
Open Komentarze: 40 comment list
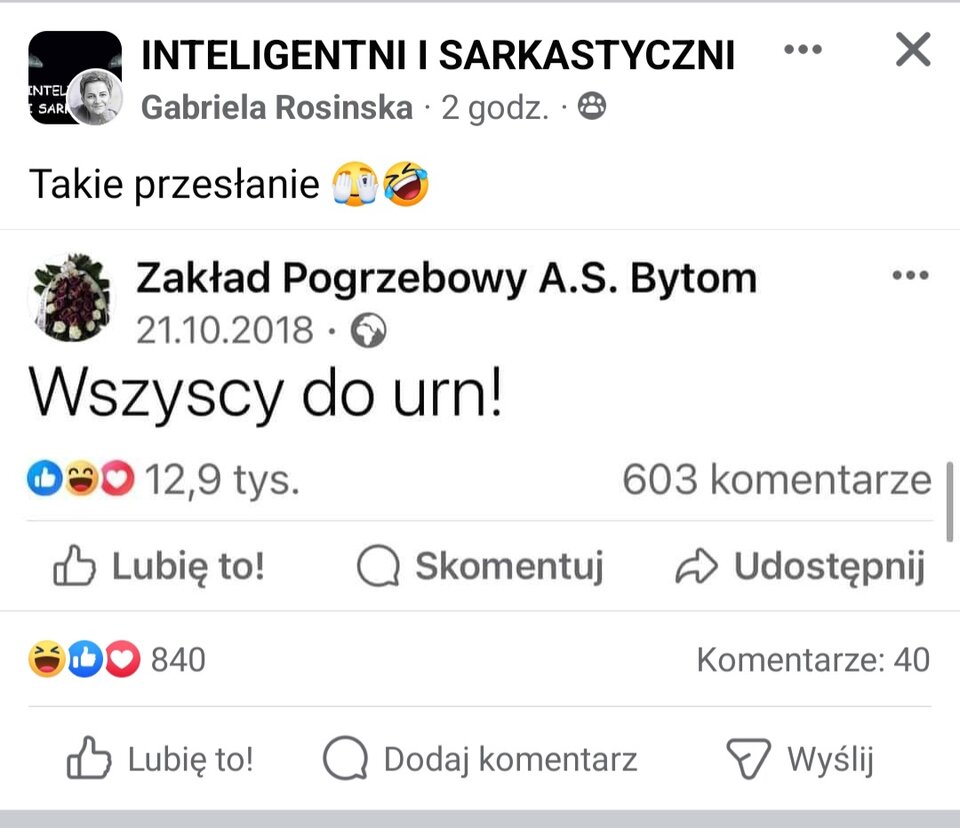[813, 660]
